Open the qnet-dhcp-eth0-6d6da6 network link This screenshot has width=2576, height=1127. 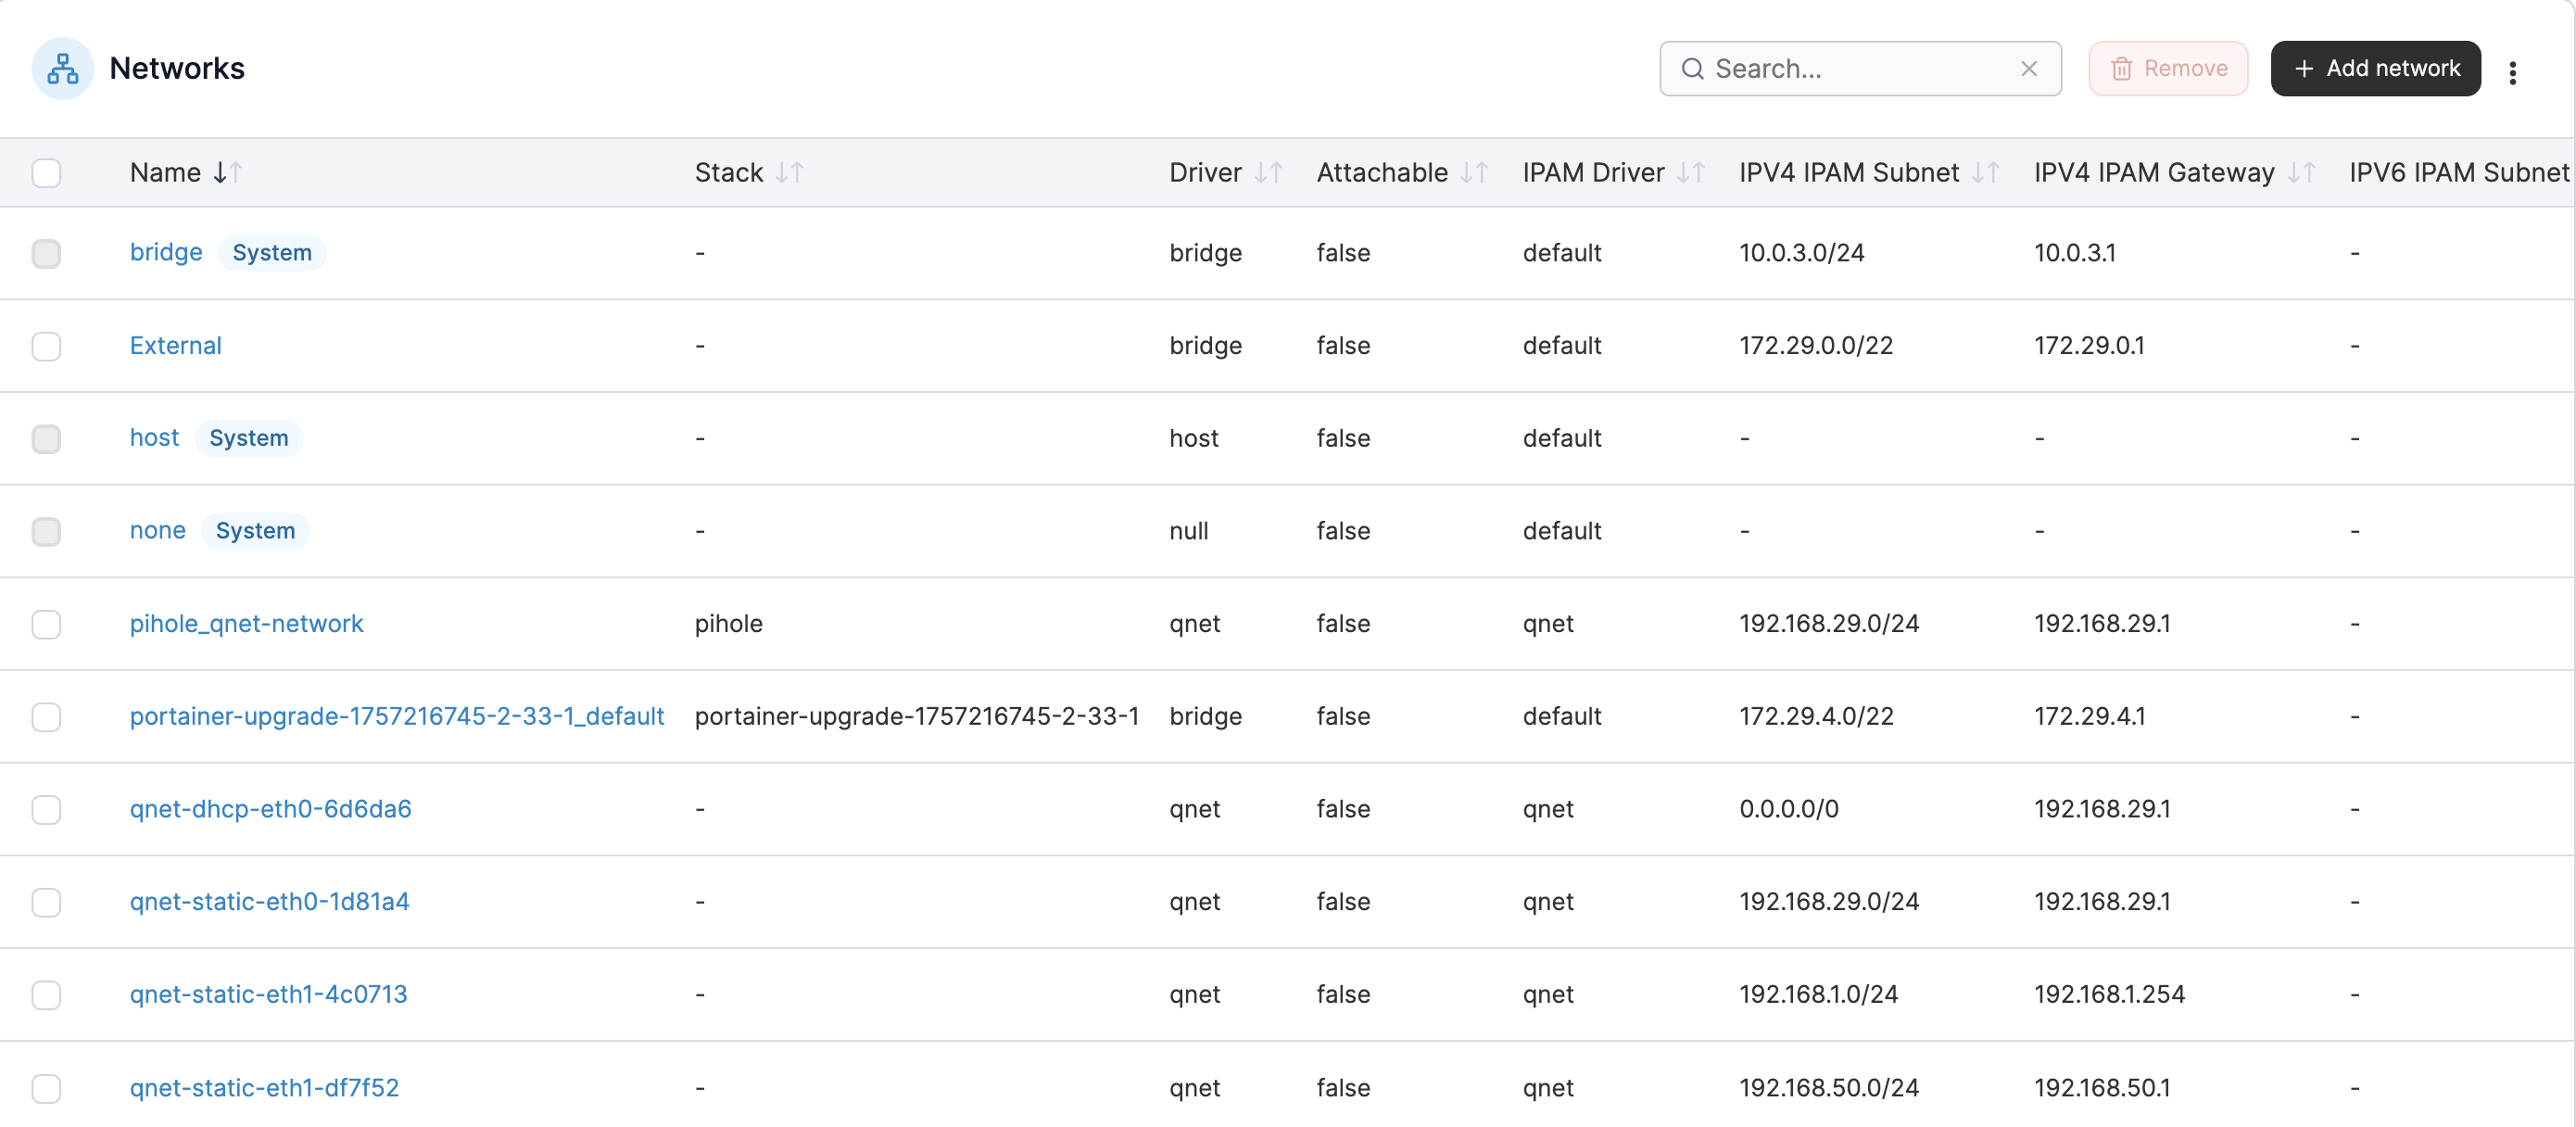[270, 809]
